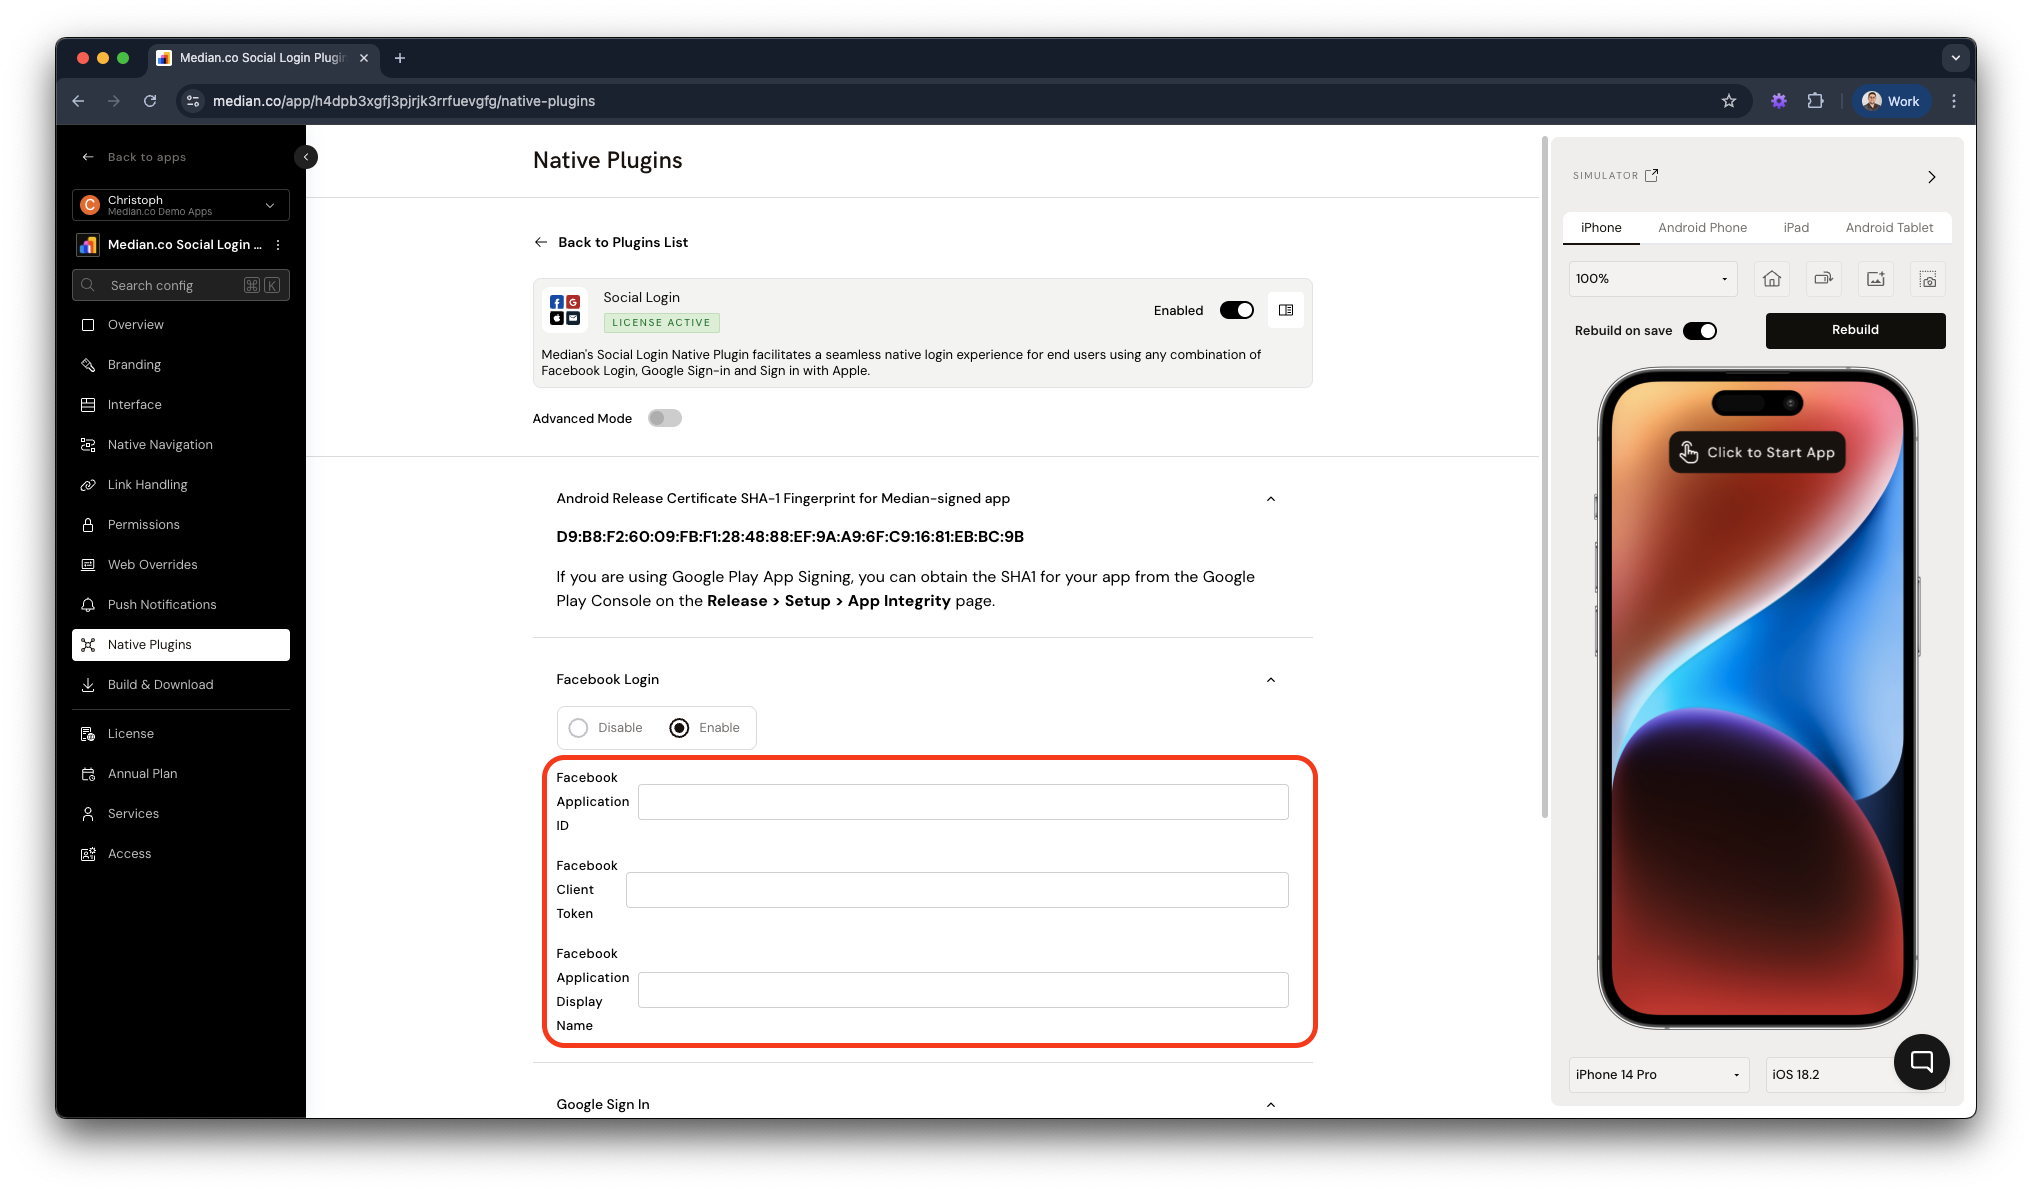Open the kebab menu beside Median.co Social Login
Screen dimensions: 2032x1192
(x=278, y=245)
